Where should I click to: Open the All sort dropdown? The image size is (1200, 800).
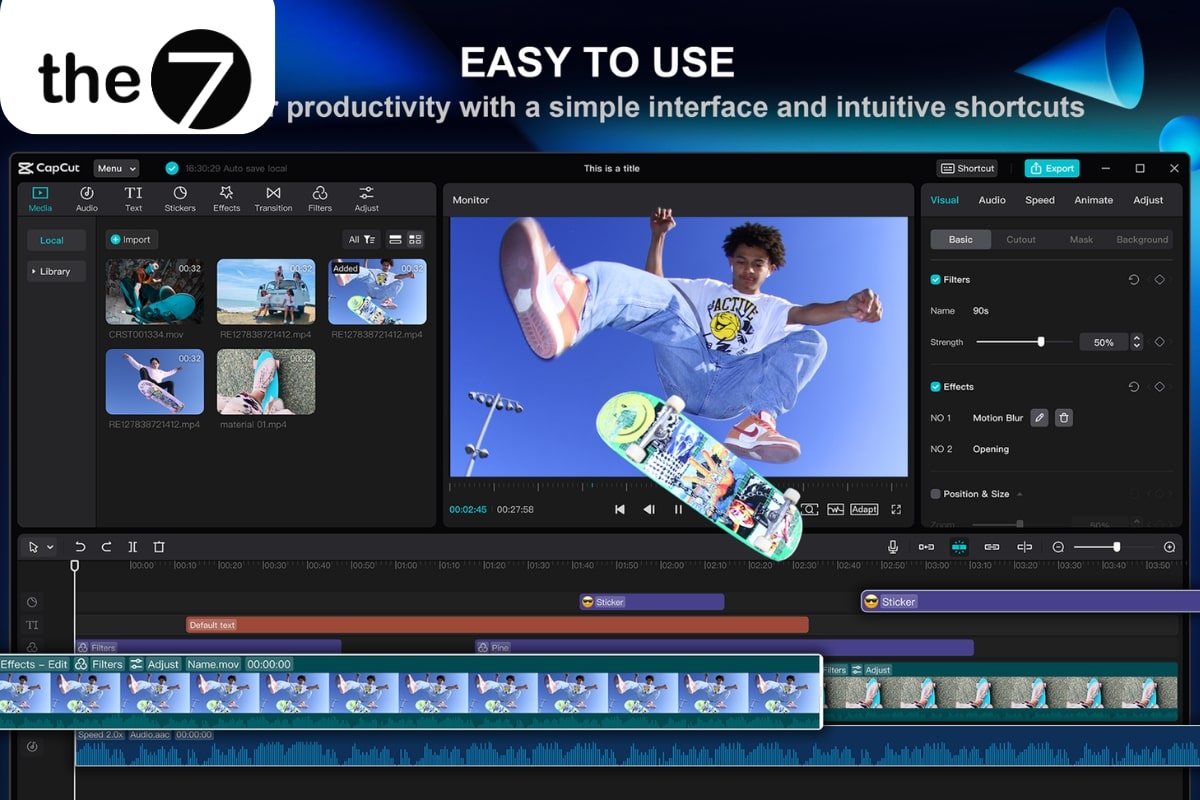[361, 240]
